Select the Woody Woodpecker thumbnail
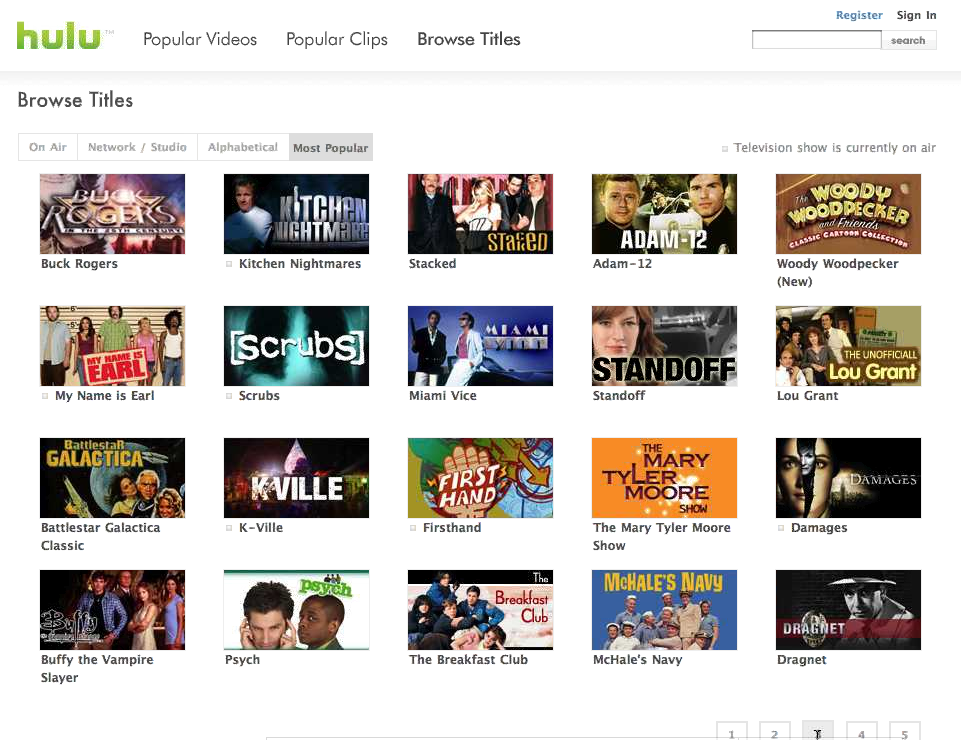The height and width of the screenshot is (740, 961). coord(848,214)
